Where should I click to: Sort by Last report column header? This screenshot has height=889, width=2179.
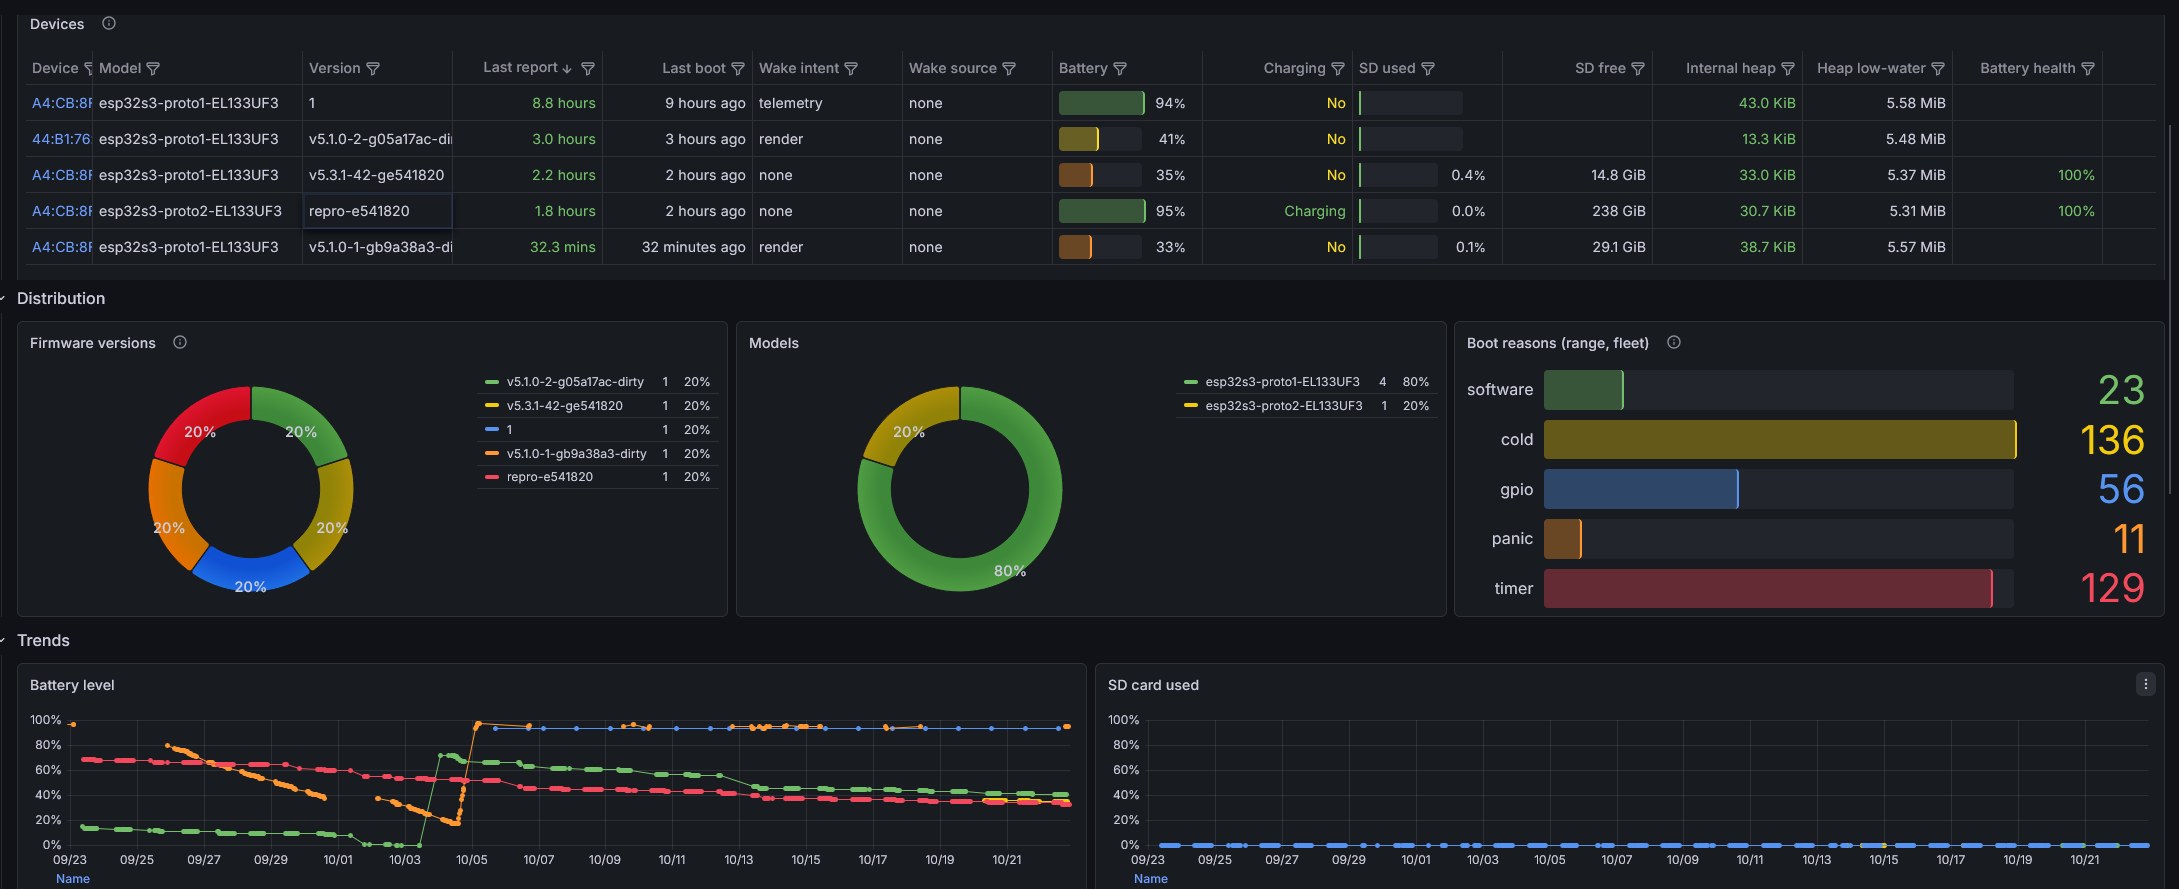(x=520, y=68)
